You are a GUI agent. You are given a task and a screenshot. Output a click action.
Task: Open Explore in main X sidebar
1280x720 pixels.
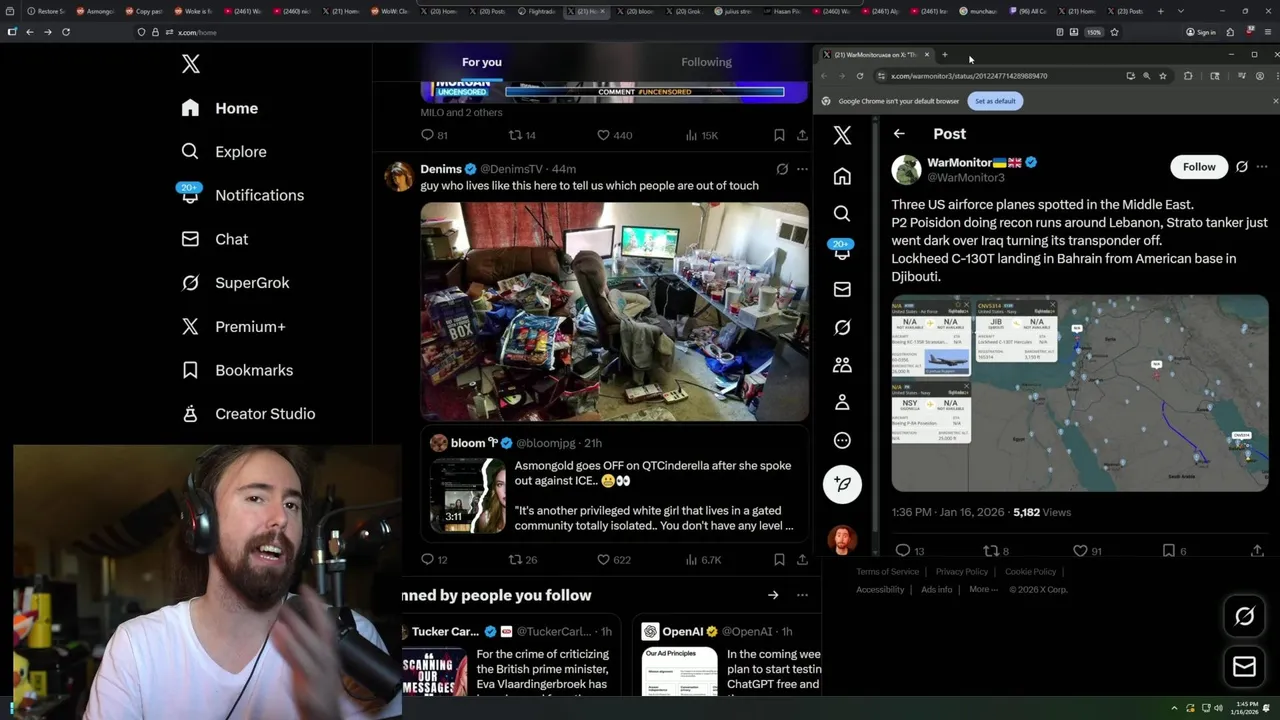223,152
